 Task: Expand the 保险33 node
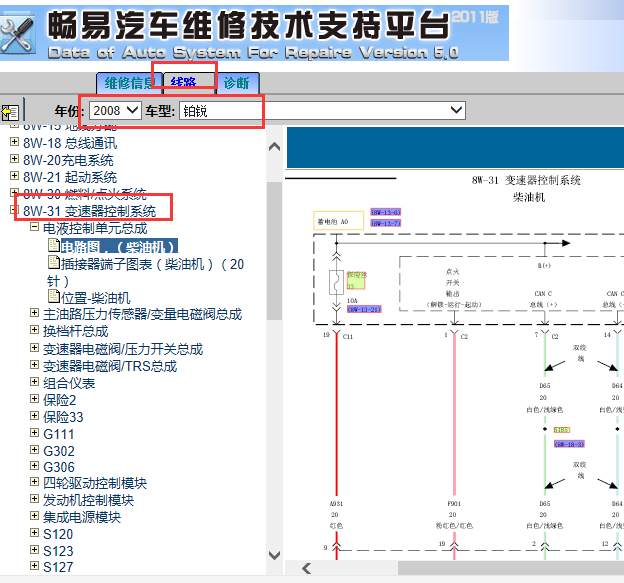click(x=35, y=416)
